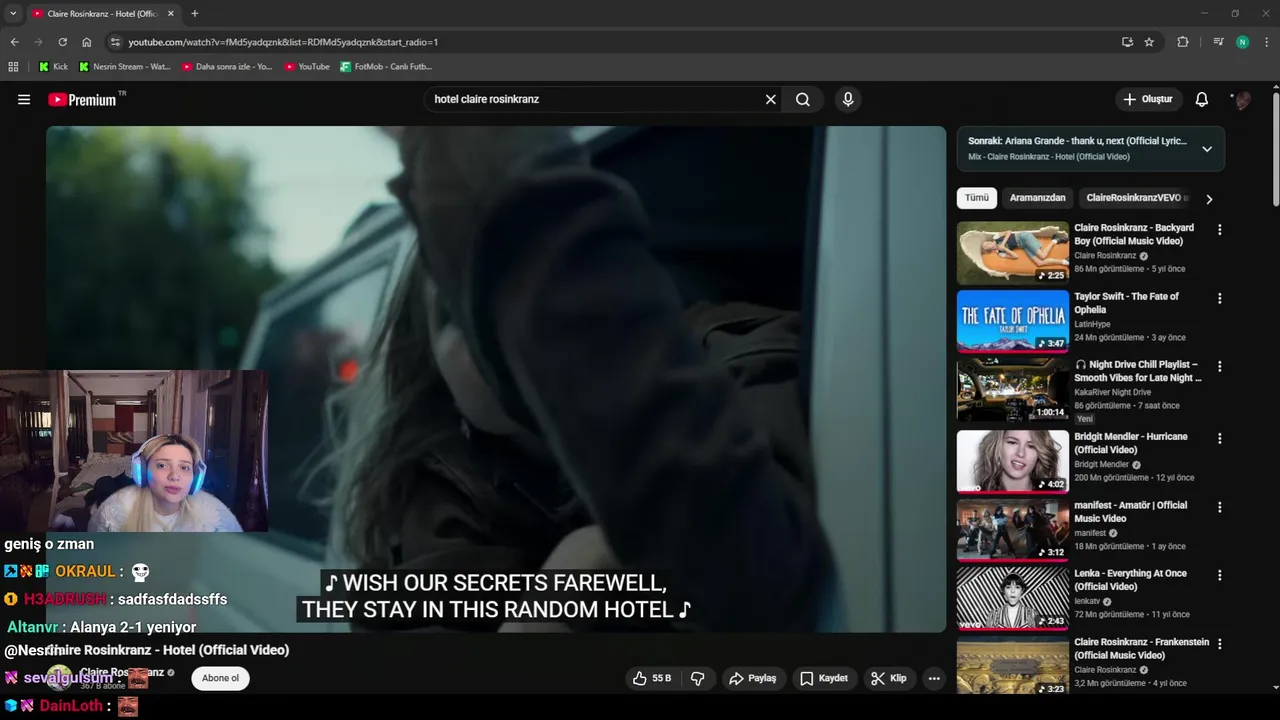Open KakaRiver Night Drive channel name
The width and height of the screenshot is (1280, 720).
pyautogui.click(x=1112, y=392)
